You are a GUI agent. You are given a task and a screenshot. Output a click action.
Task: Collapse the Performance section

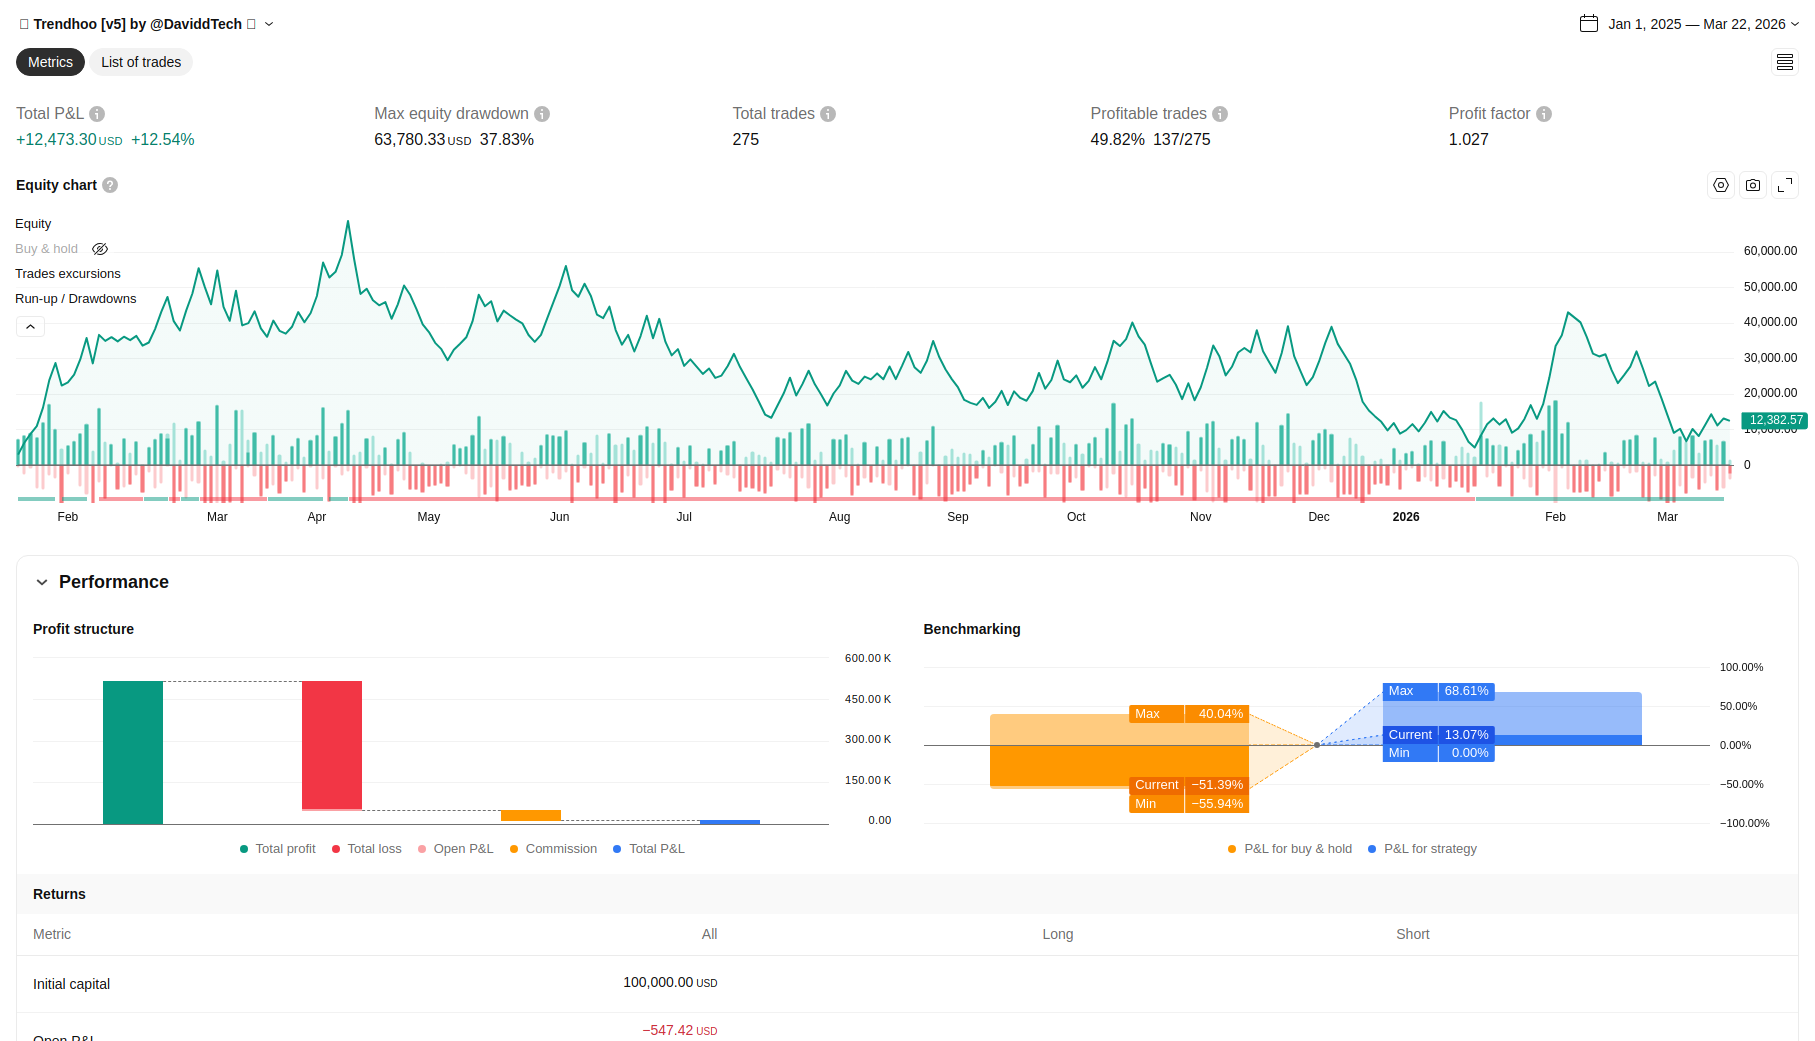[42, 582]
